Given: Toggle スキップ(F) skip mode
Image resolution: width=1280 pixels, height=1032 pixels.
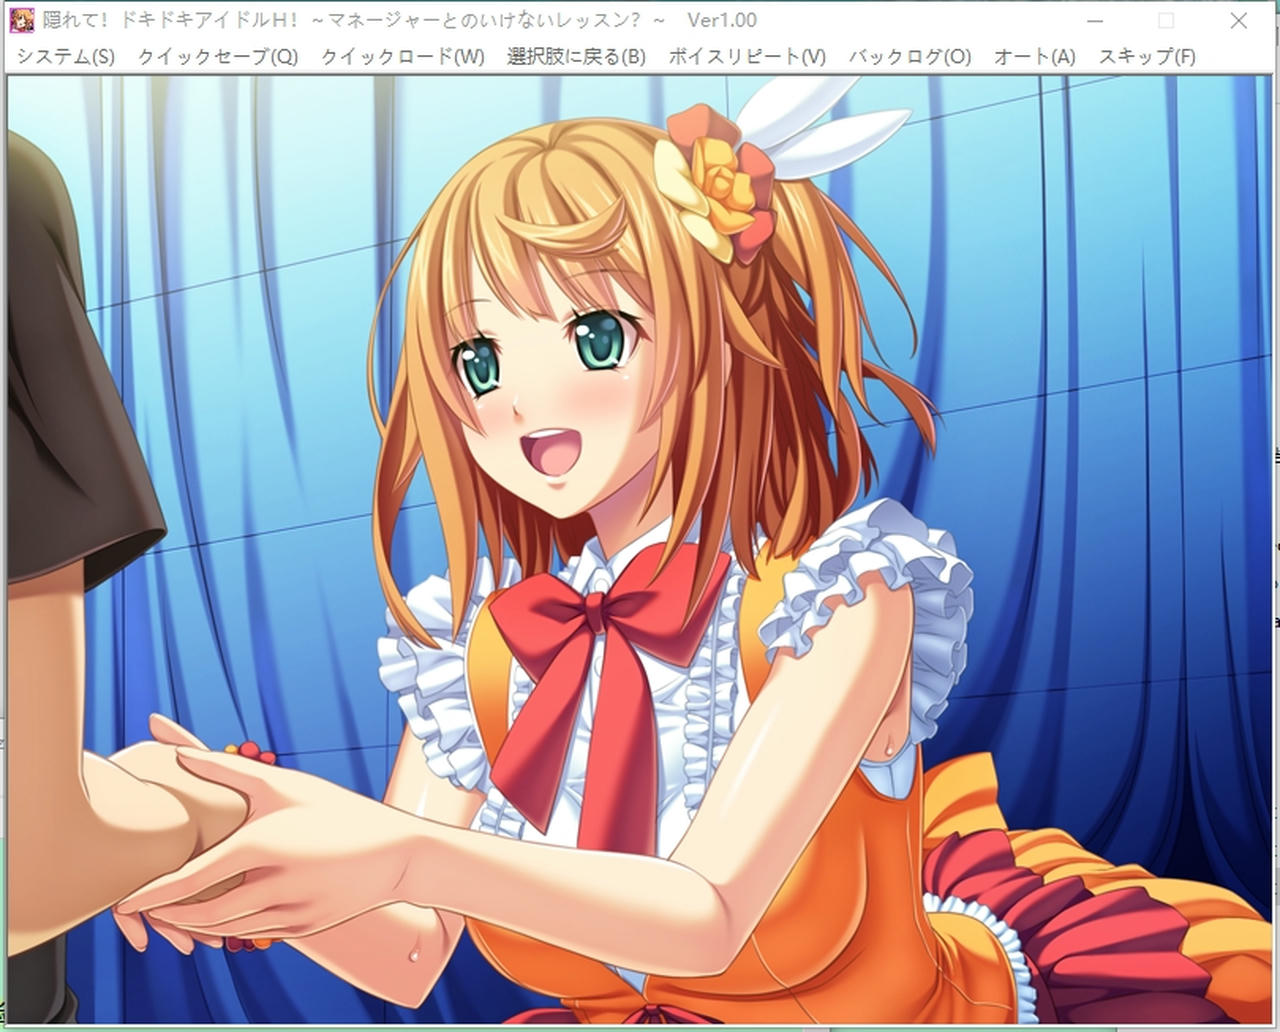Looking at the screenshot, I should [1146, 56].
